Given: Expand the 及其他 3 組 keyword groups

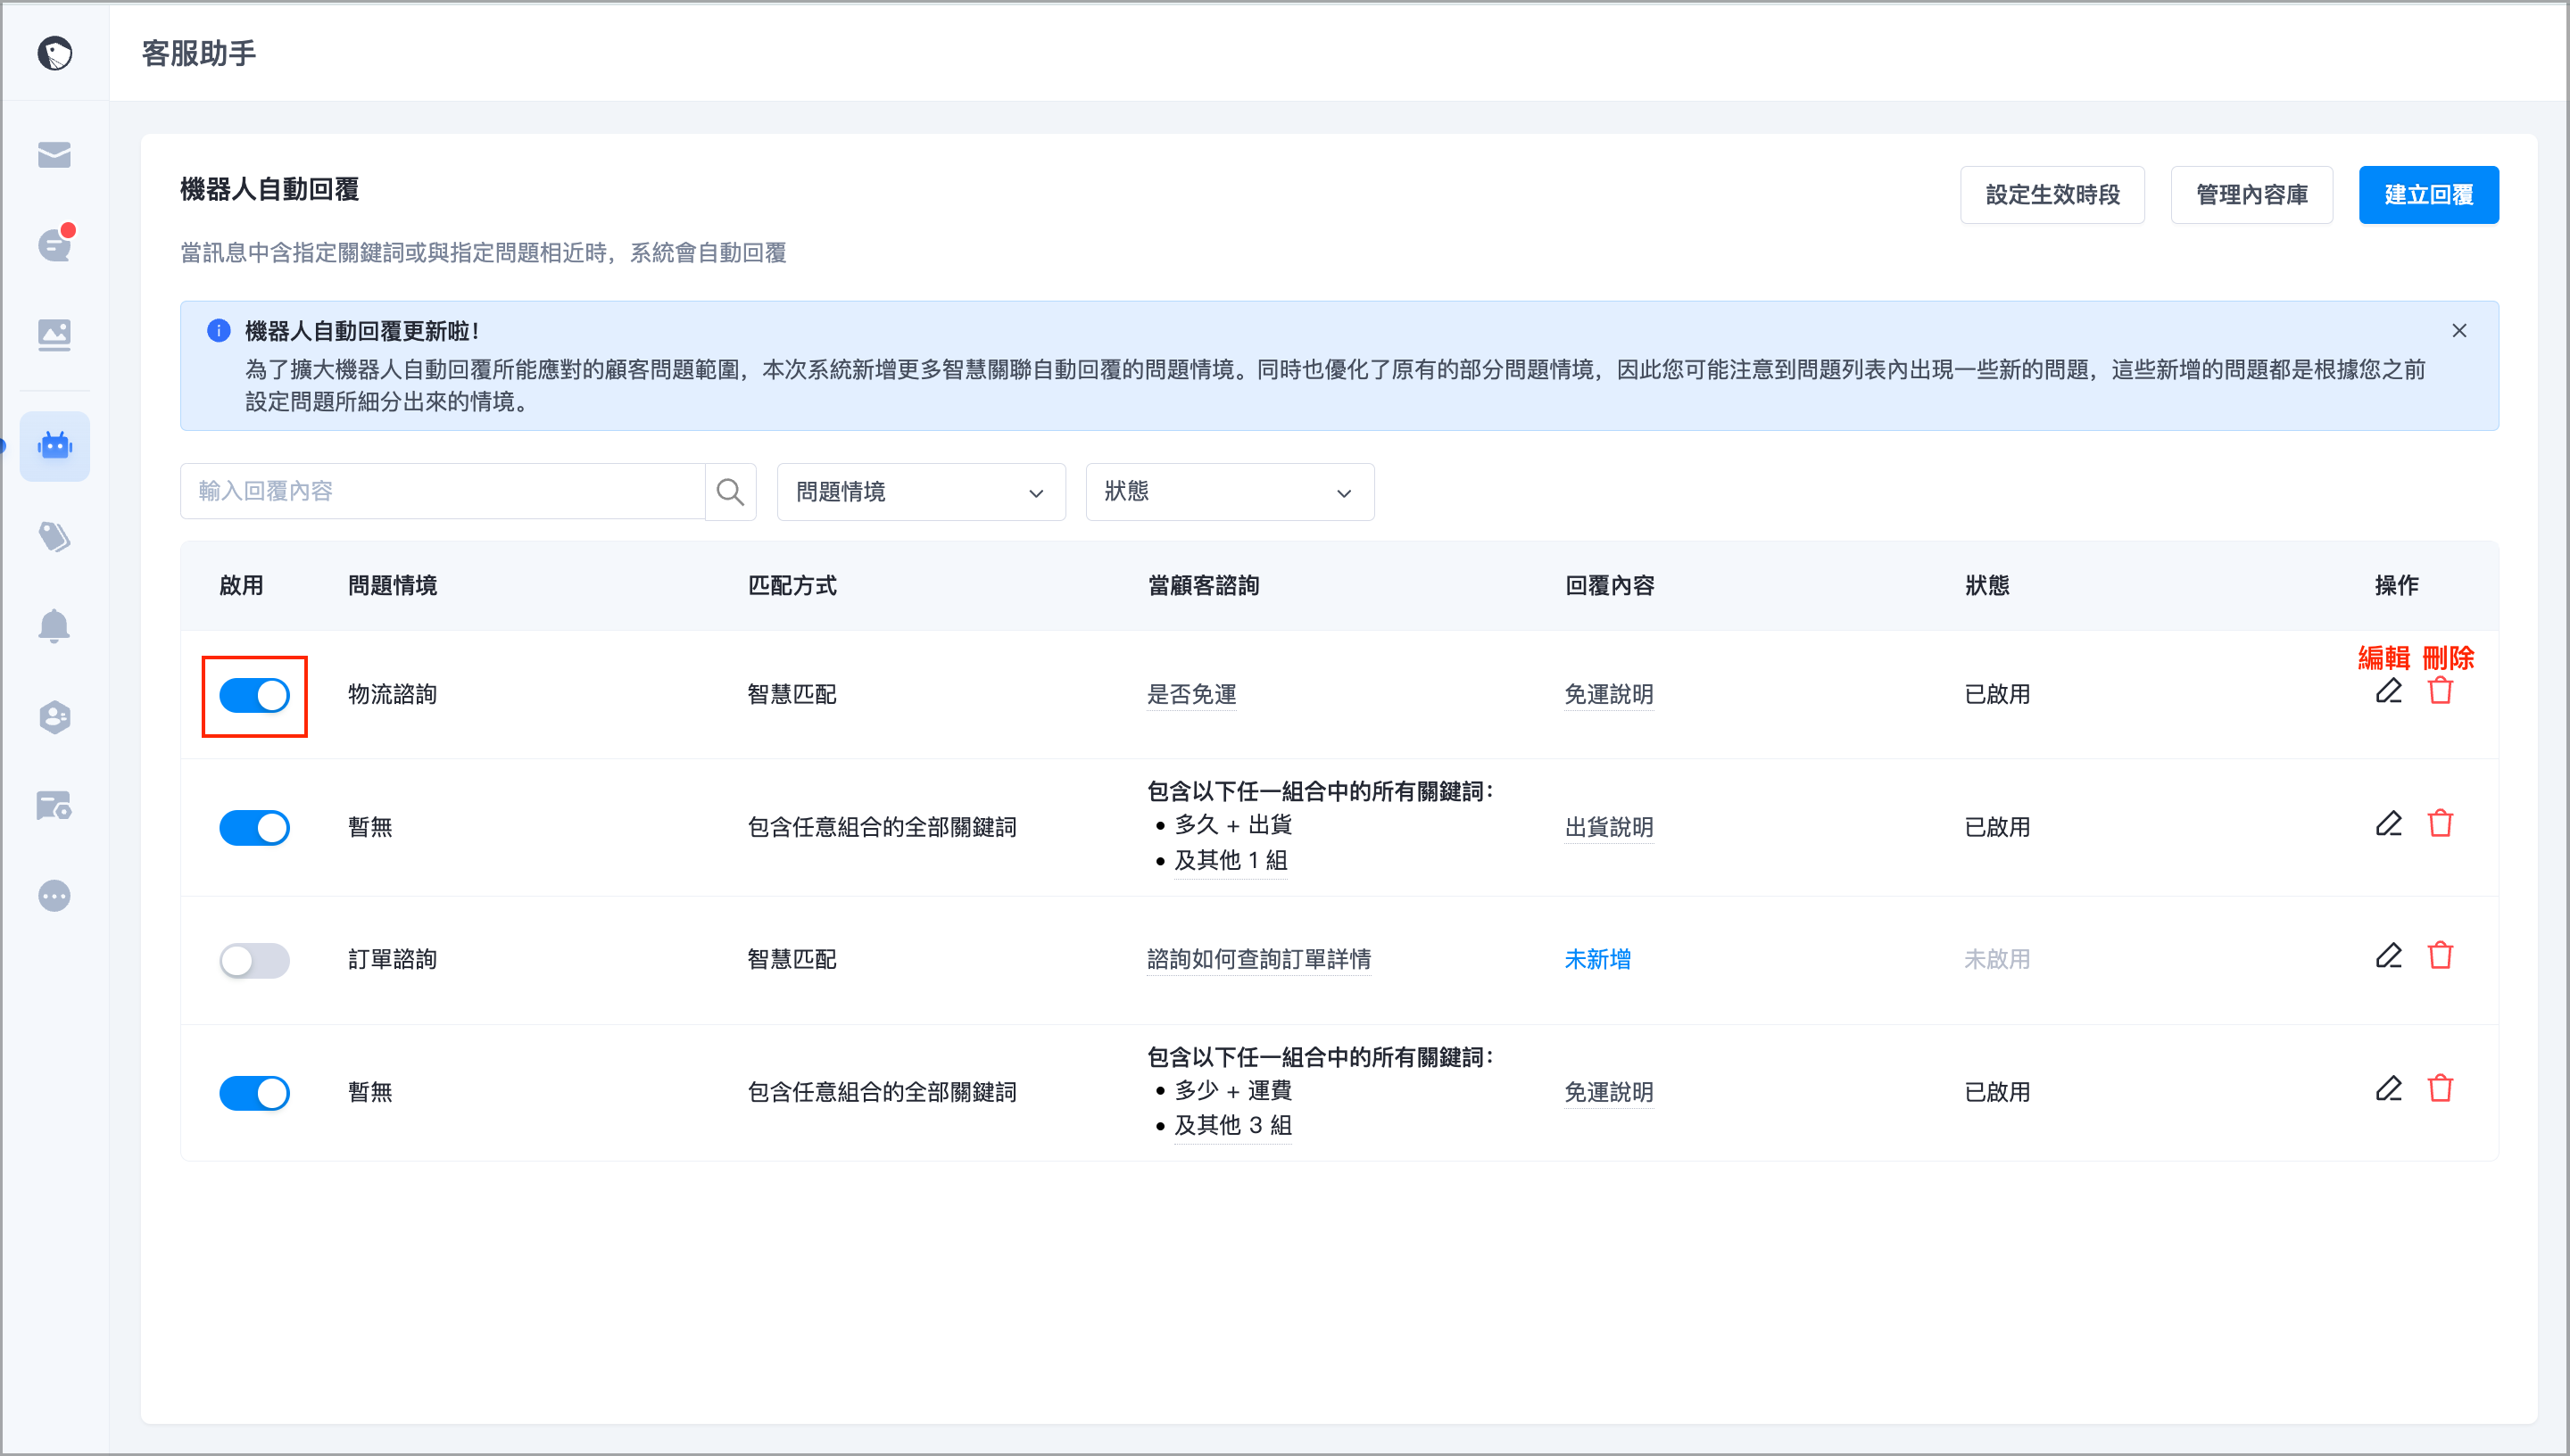Looking at the screenshot, I should [1232, 1126].
